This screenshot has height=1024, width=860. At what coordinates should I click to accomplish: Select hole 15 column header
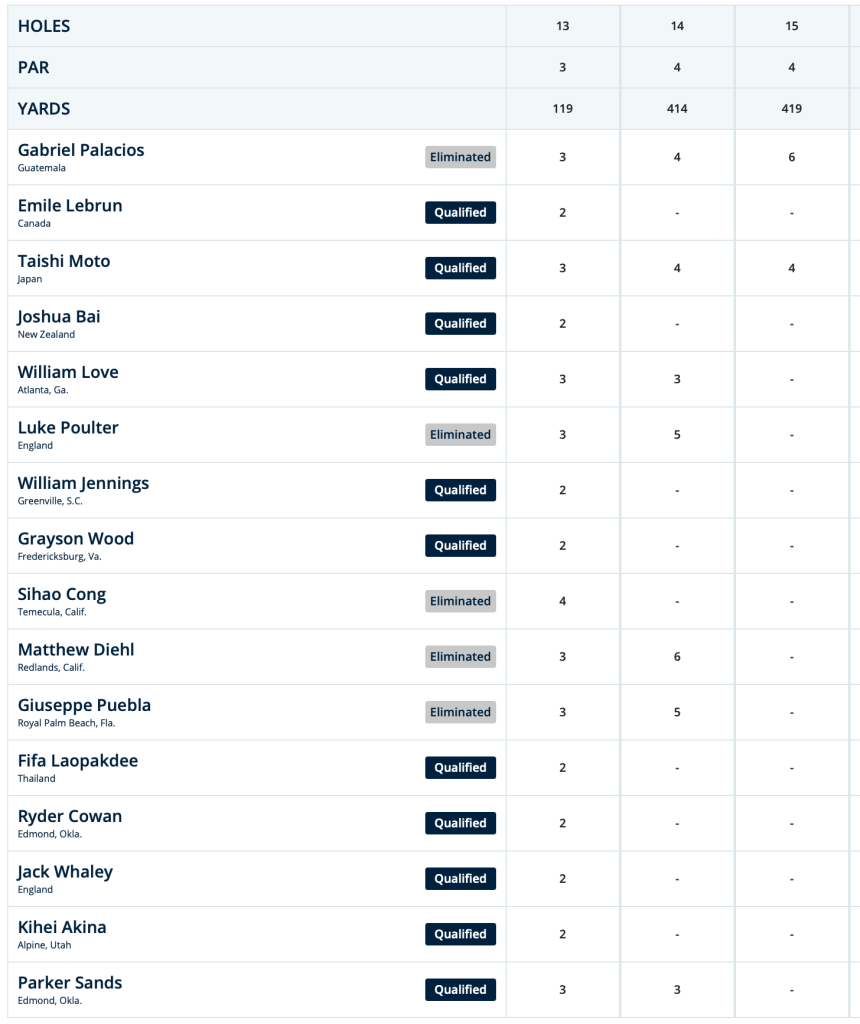792,26
